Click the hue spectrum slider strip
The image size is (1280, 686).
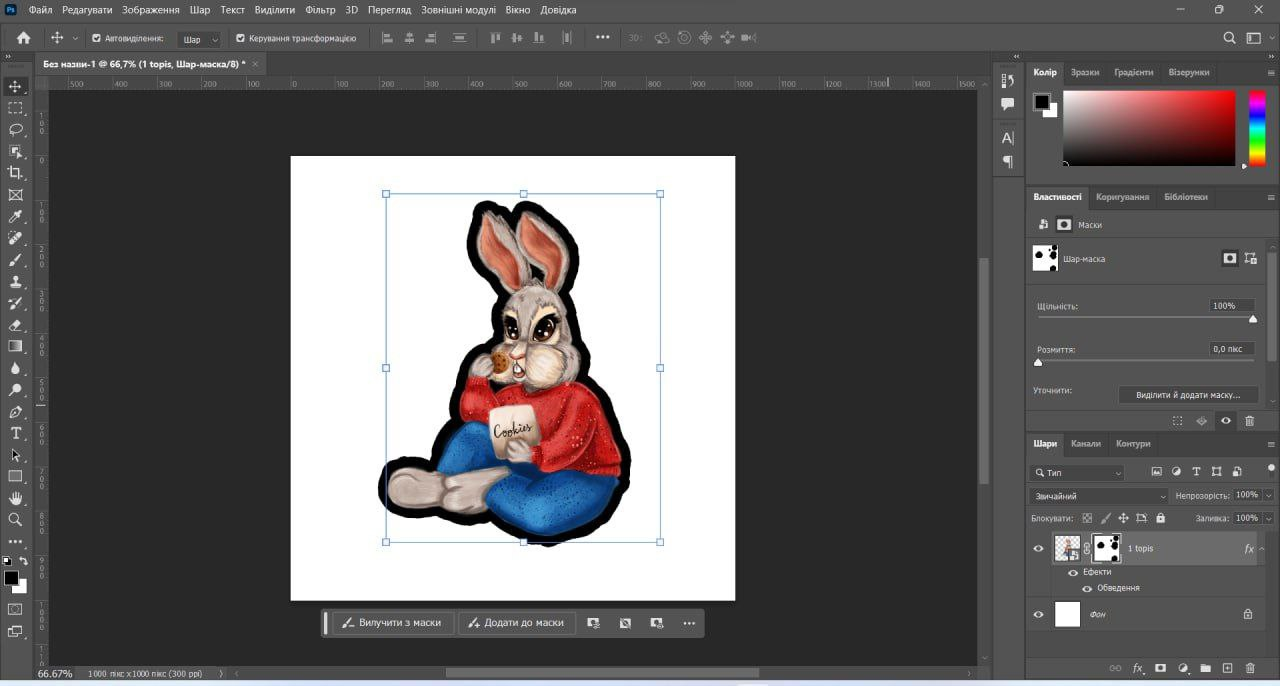click(x=1257, y=128)
